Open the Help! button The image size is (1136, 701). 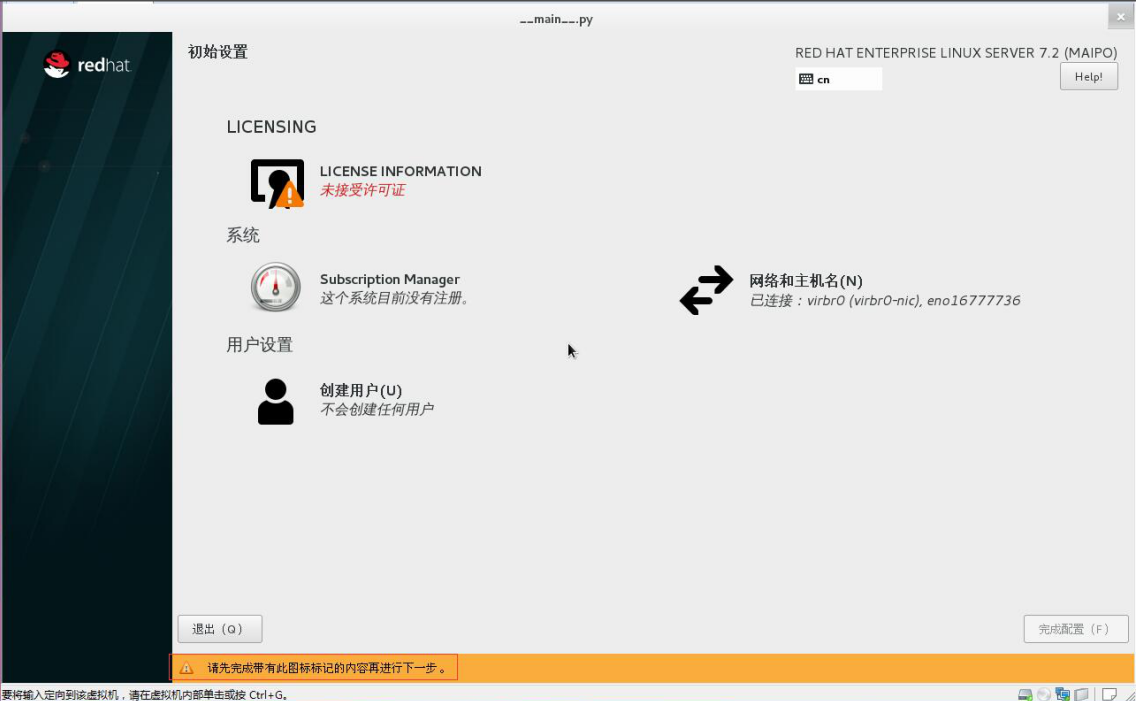1088,77
